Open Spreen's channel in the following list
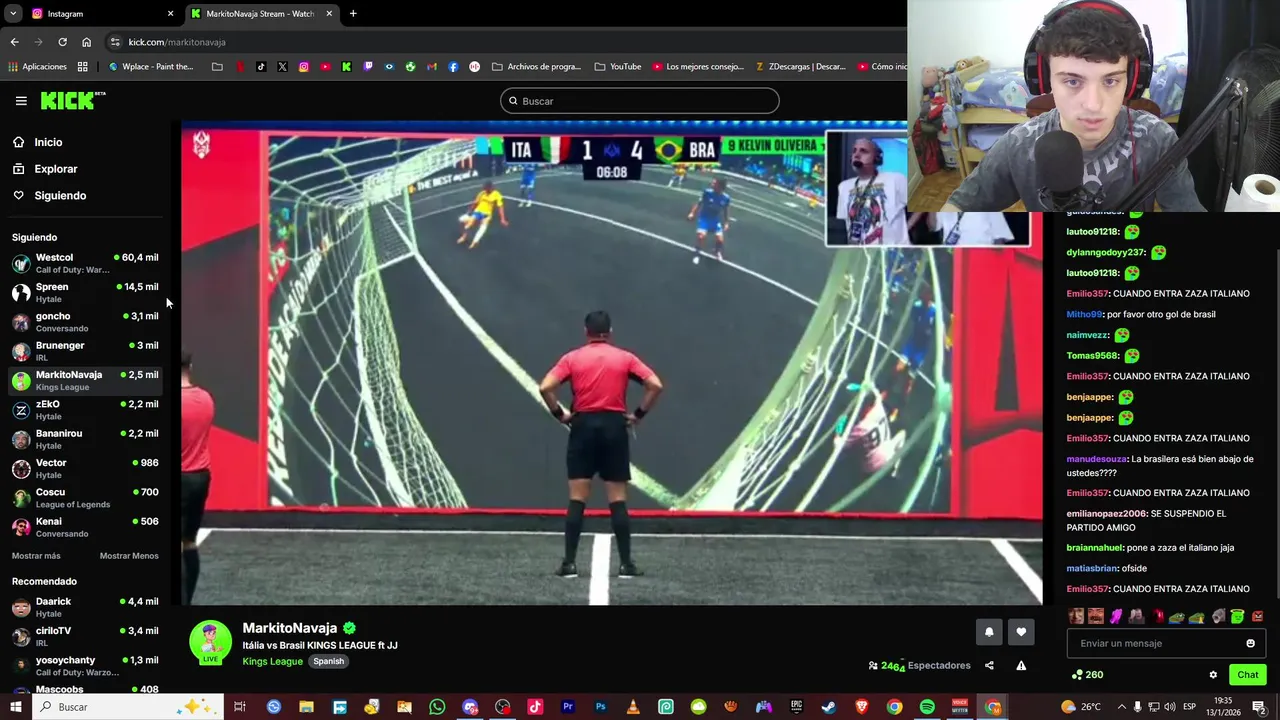This screenshot has width=1280, height=720. point(85,292)
